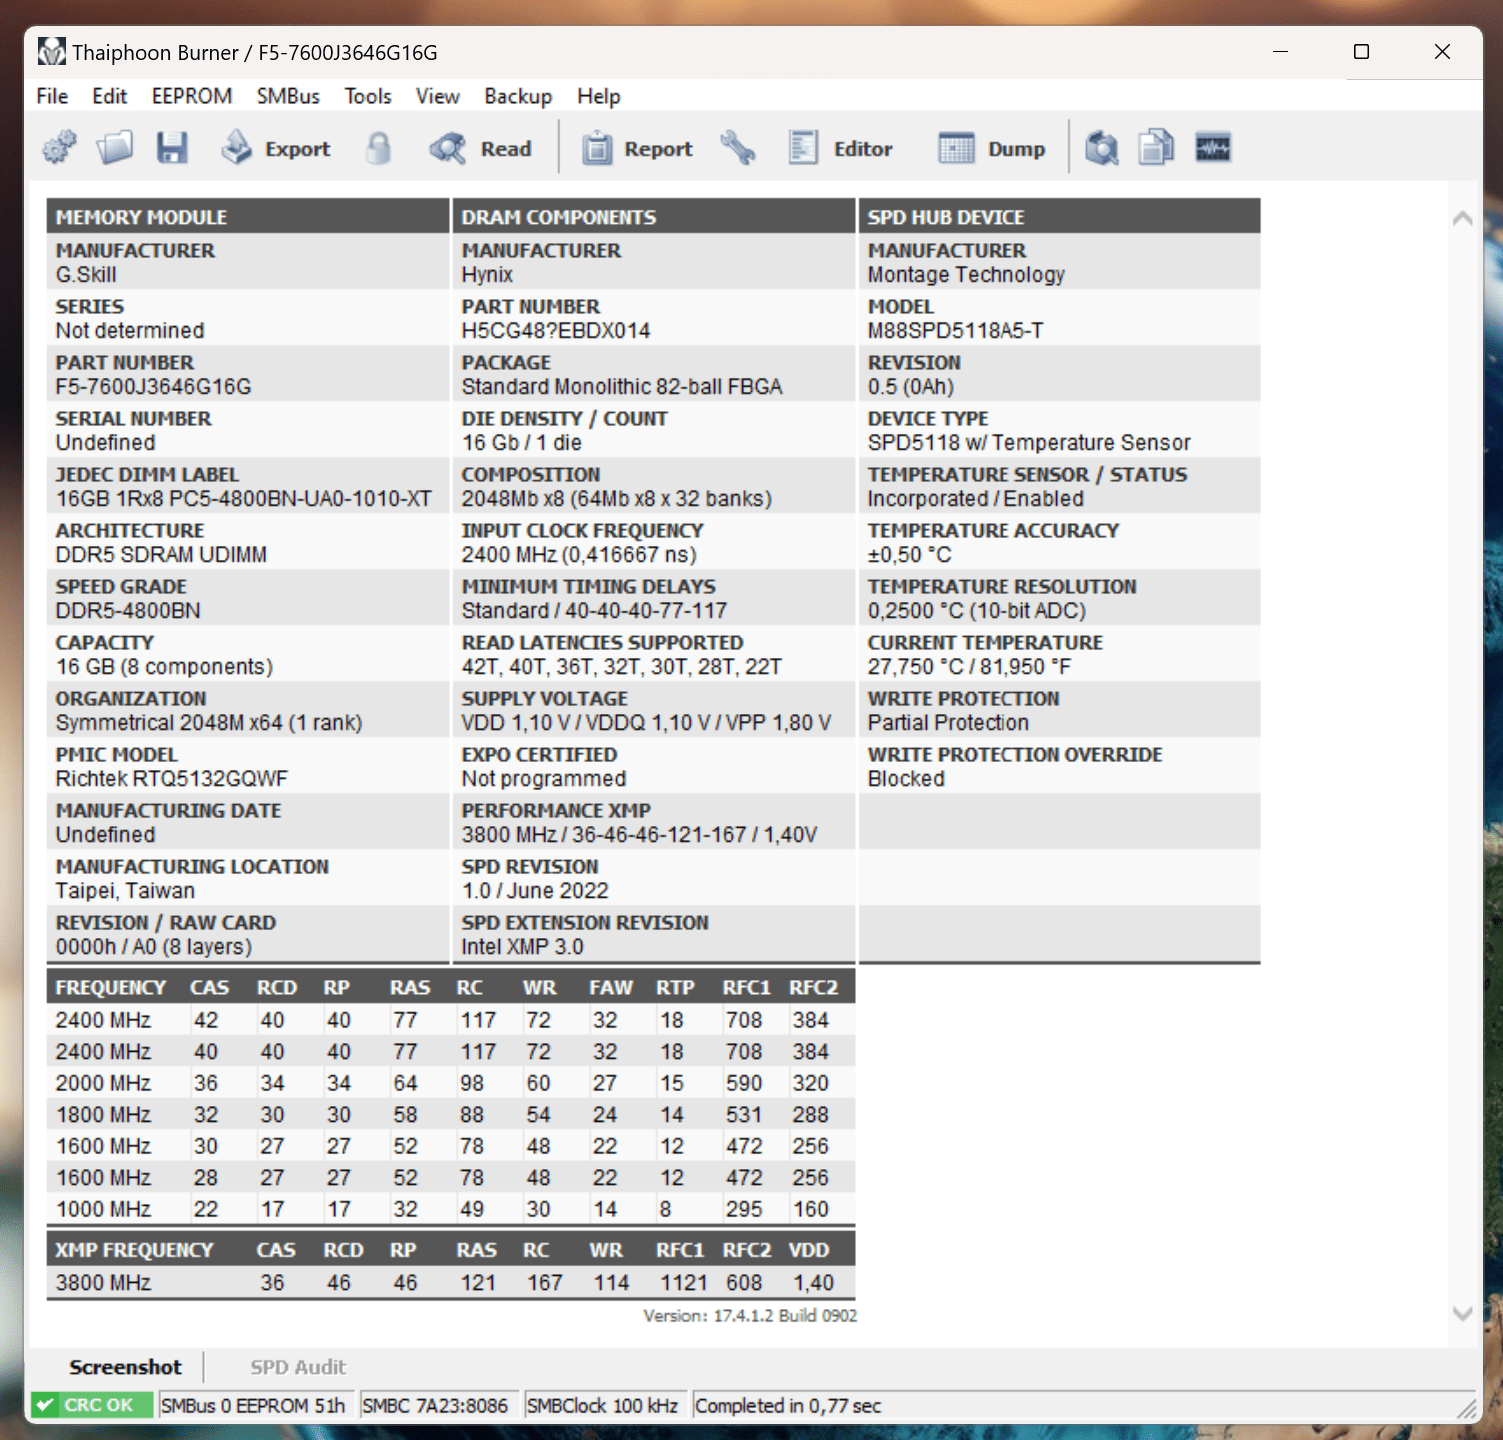Image resolution: width=1503 pixels, height=1440 pixels.
Task: Click the magnifier search device icon
Action: click(1101, 148)
